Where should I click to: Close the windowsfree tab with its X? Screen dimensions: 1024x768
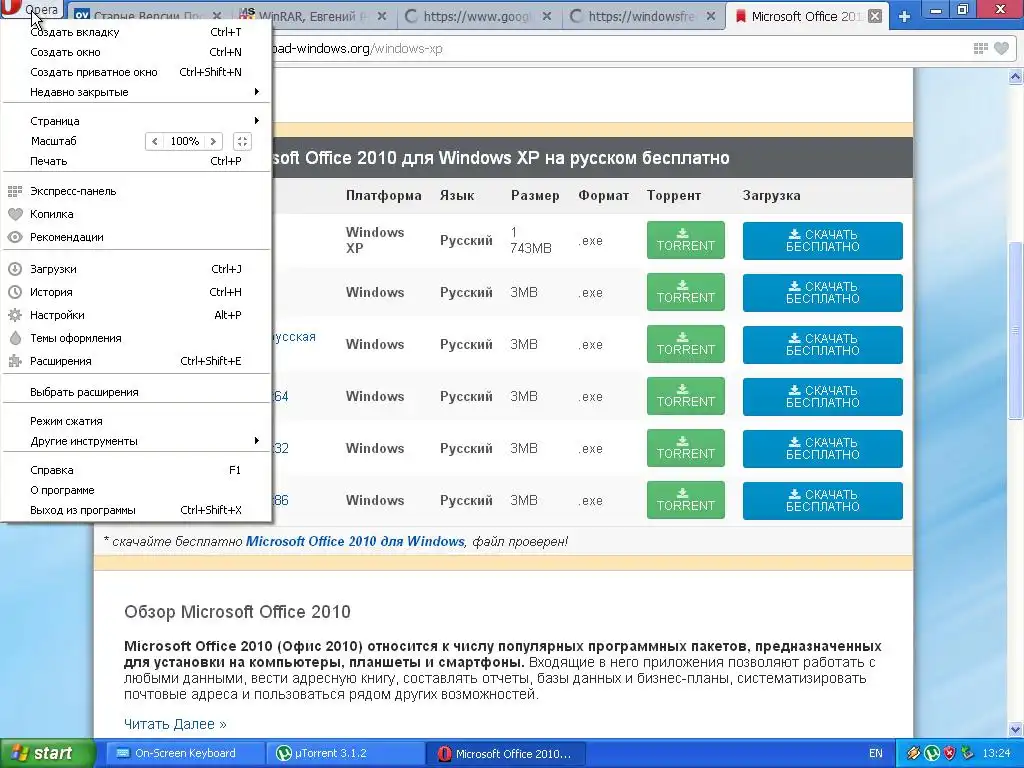pyautogui.click(x=711, y=16)
